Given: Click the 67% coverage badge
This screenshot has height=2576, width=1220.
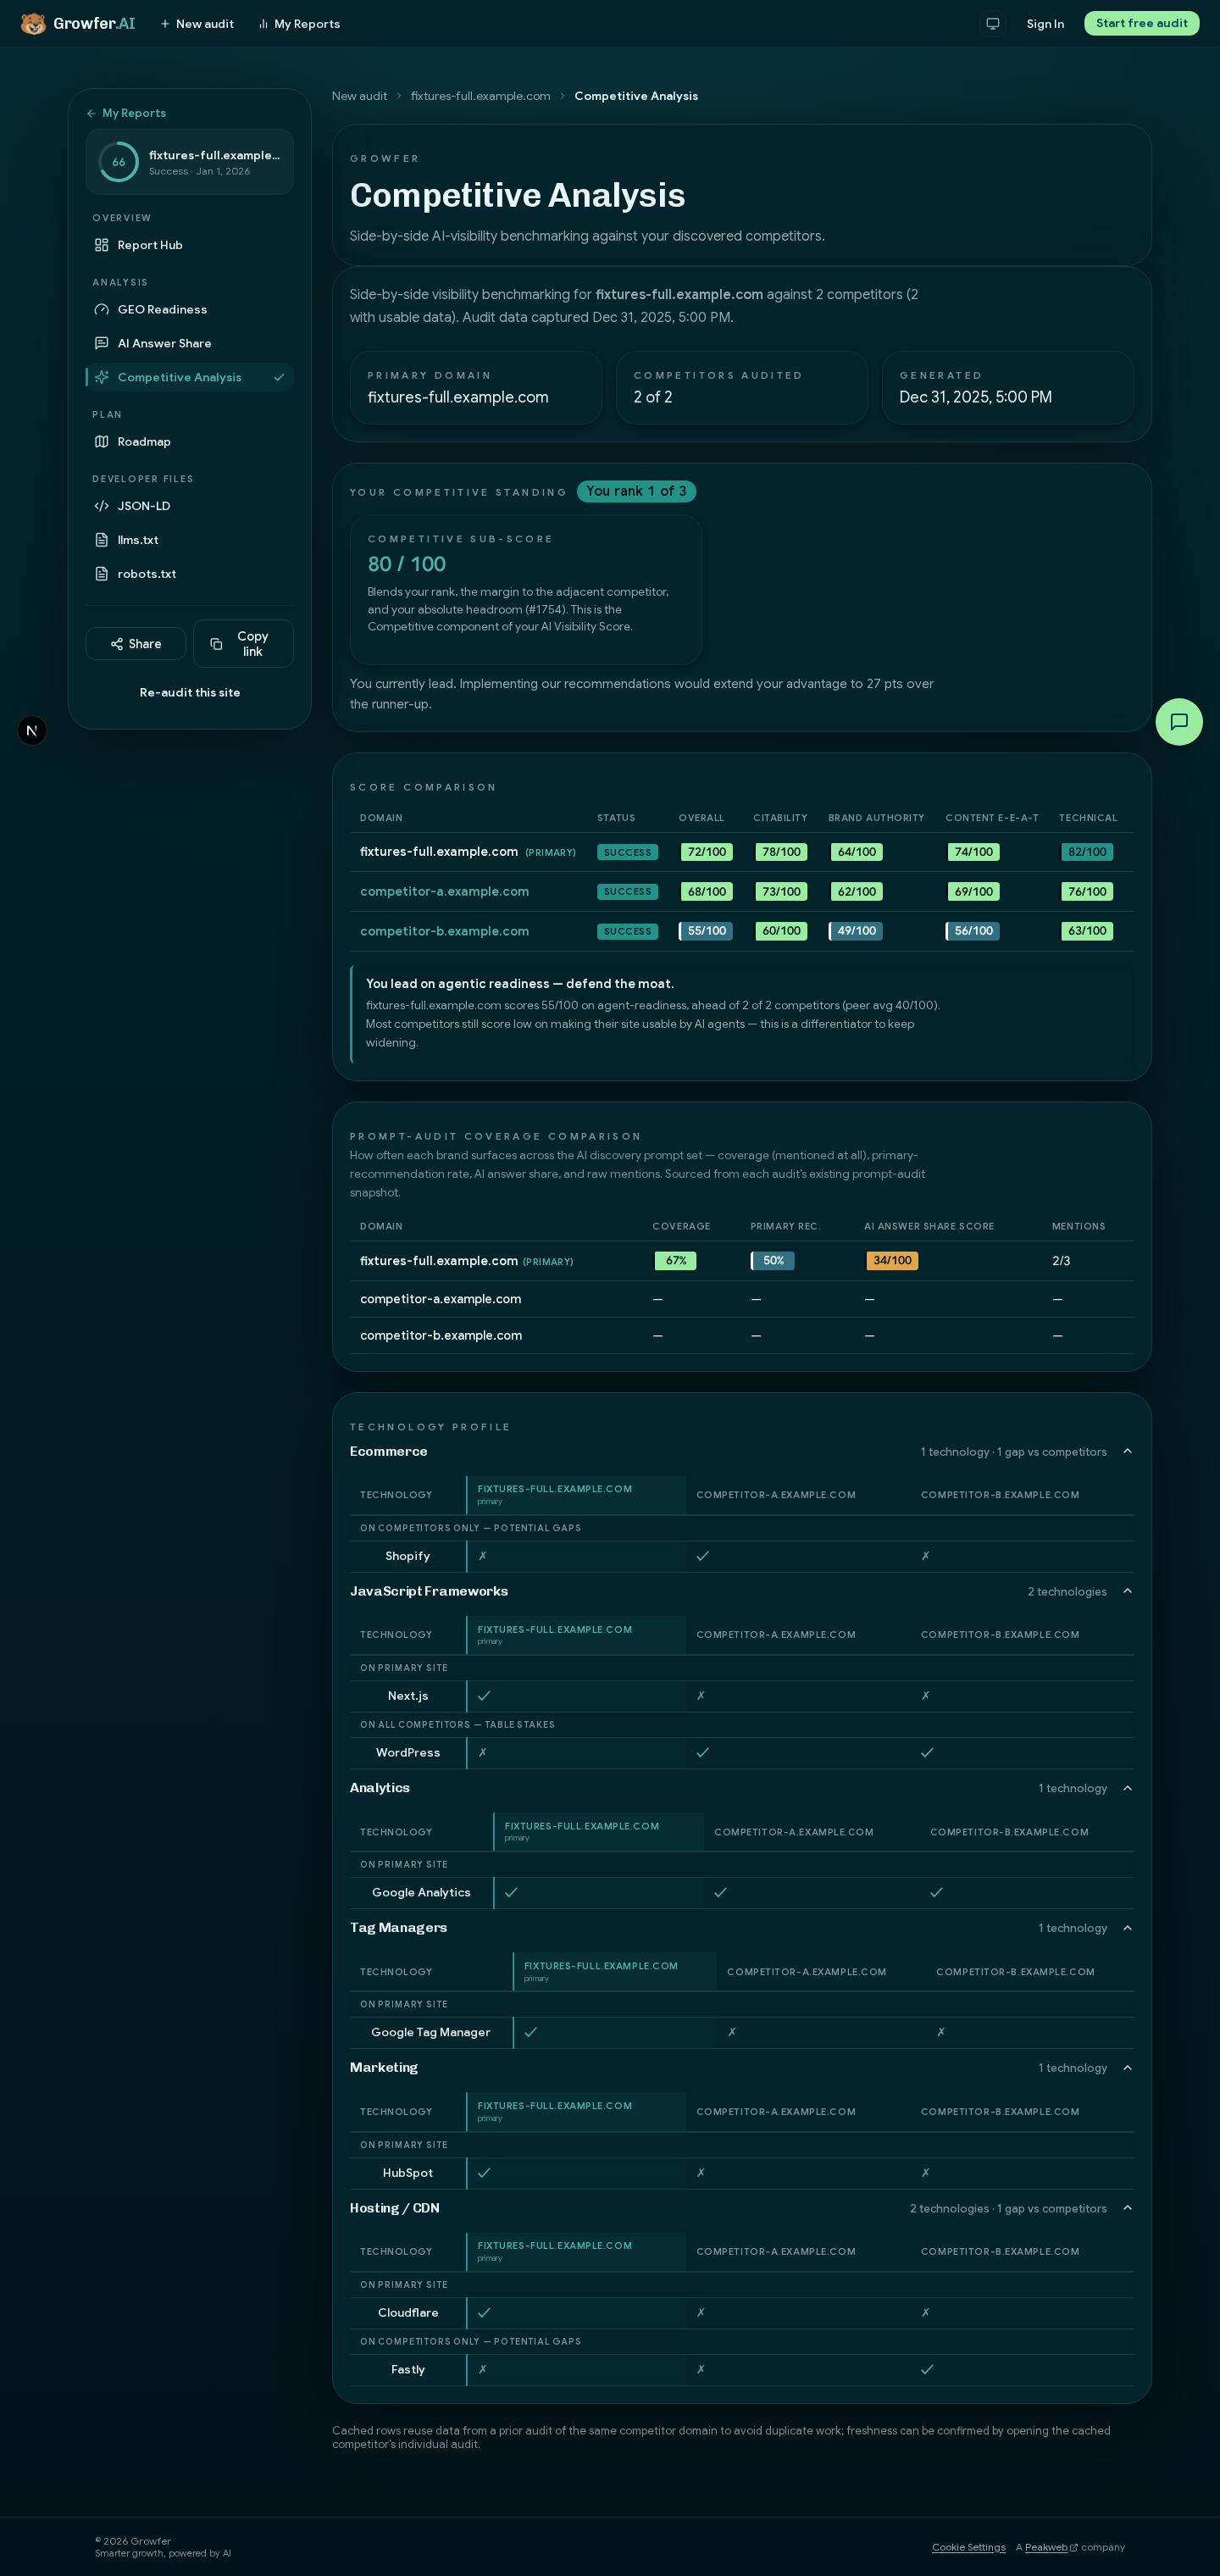Looking at the screenshot, I should point(676,1261).
